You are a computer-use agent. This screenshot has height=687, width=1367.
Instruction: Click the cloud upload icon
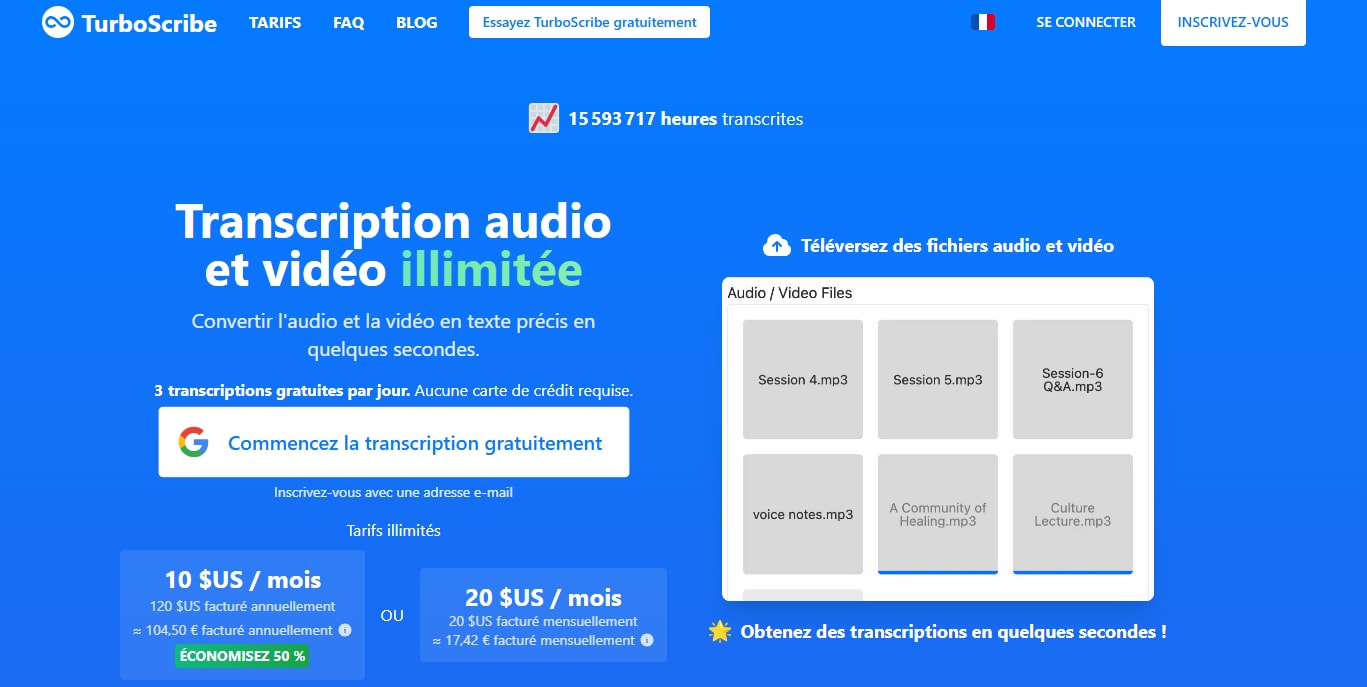pyautogui.click(x=776, y=245)
